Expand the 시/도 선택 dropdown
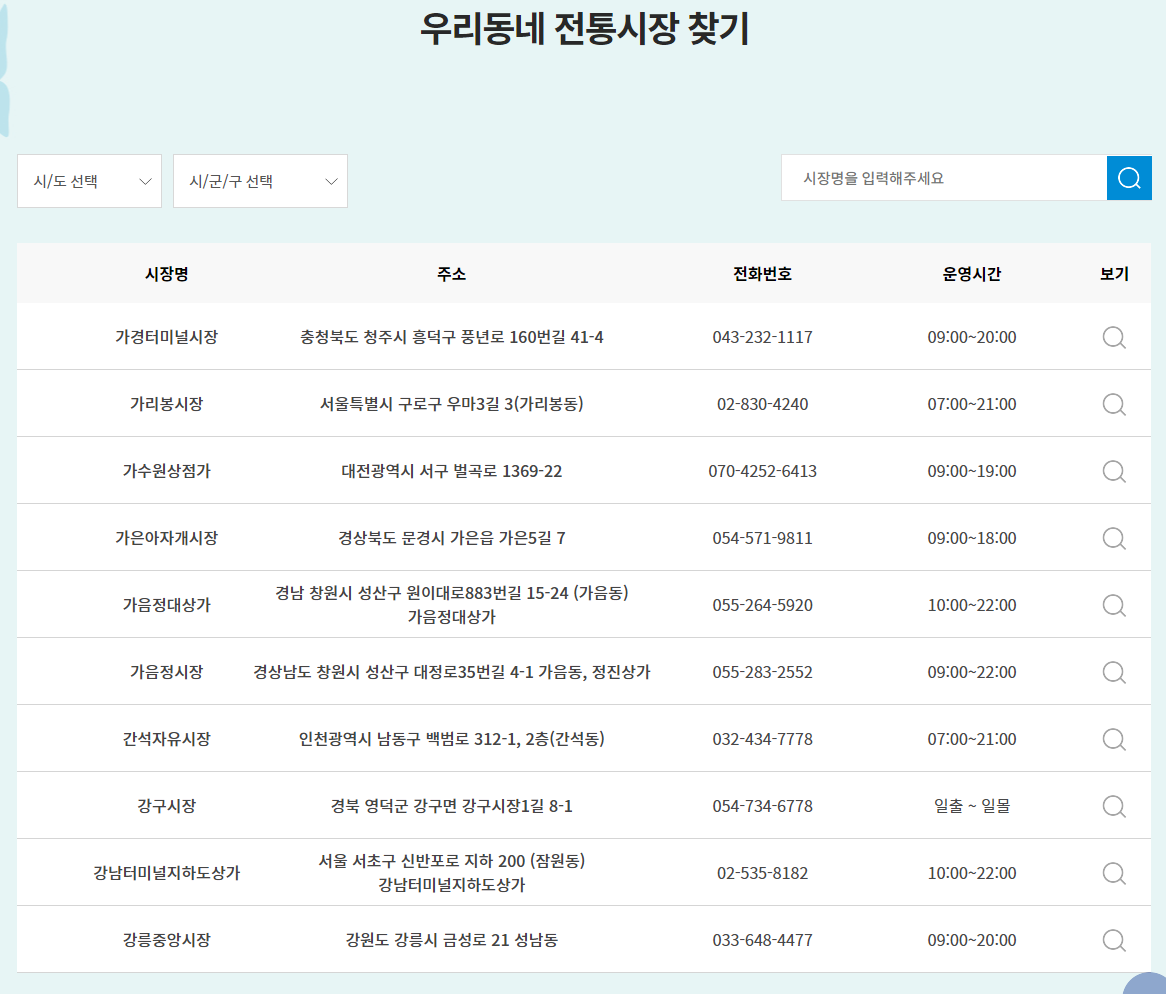Viewport: 1166px width, 994px height. coord(89,181)
